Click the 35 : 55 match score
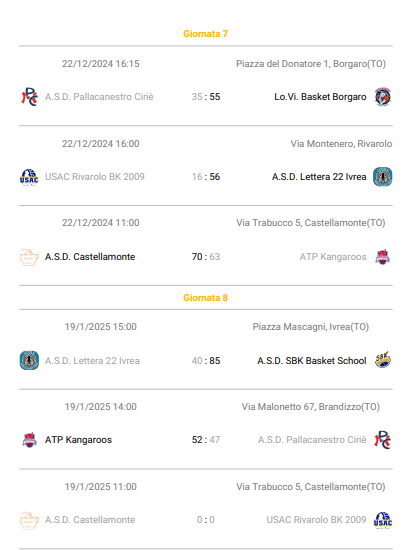Viewport: 413px width, 550px height. (x=206, y=97)
